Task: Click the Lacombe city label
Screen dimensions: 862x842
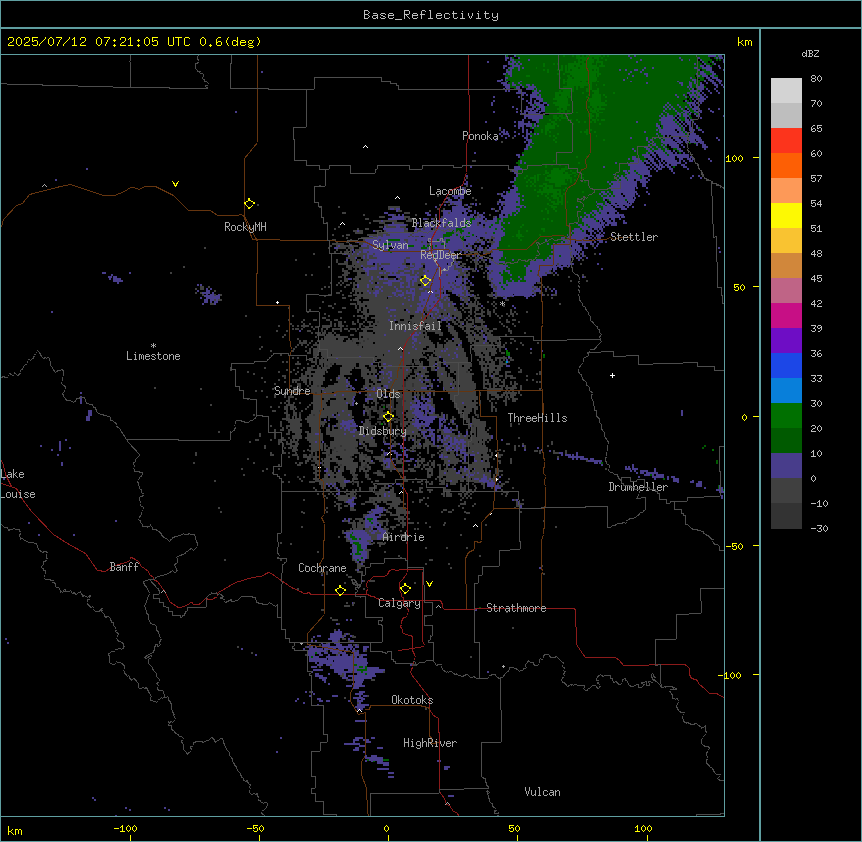Action: 450,191
